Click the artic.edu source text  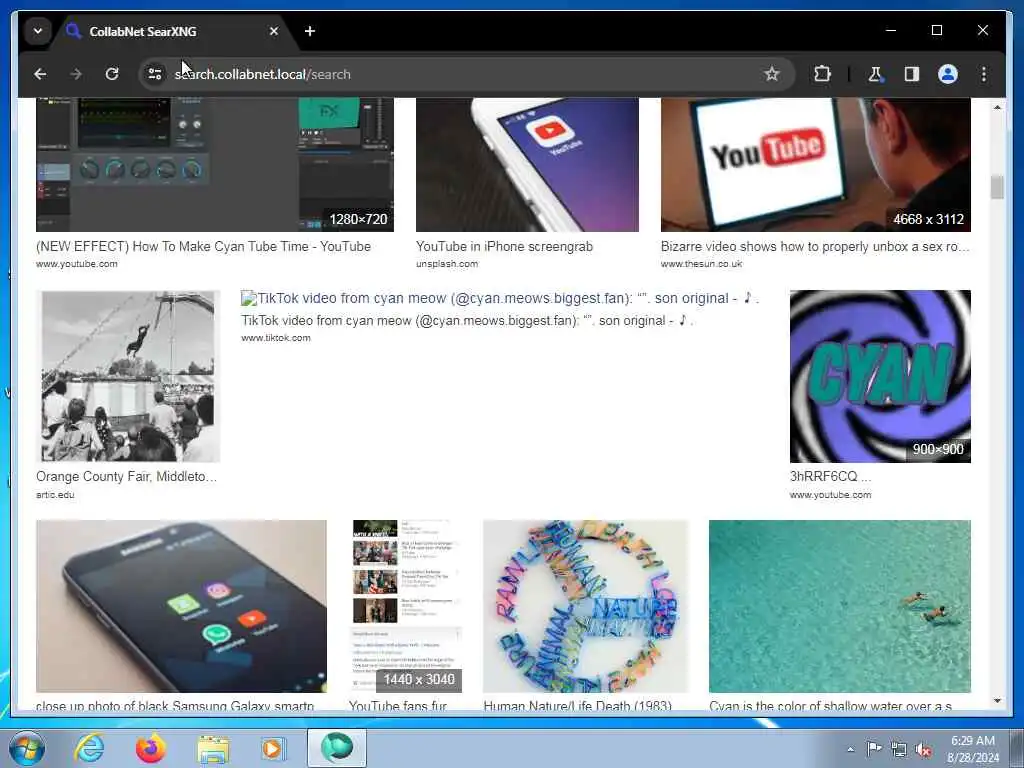click(55, 494)
